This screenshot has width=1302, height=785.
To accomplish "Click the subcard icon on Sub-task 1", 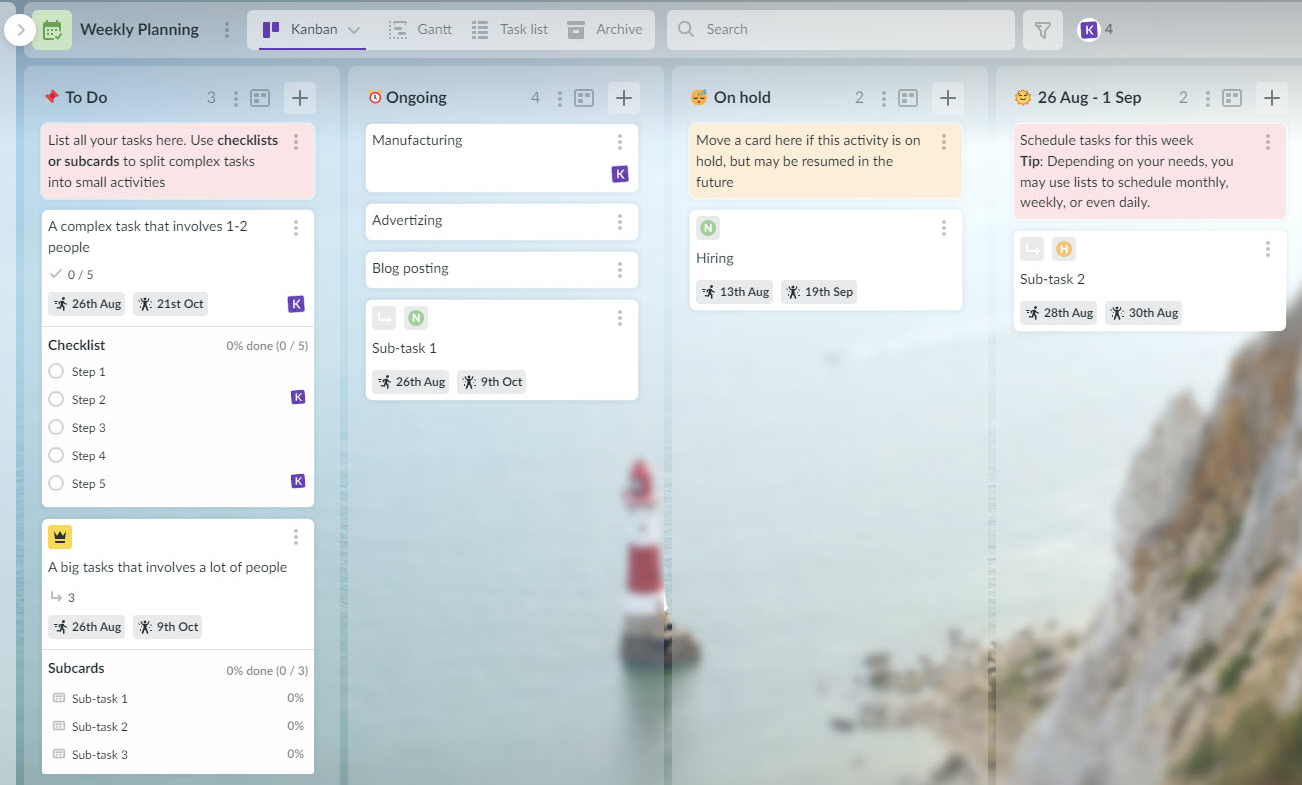I will pyautogui.click(x=384, y=317).
